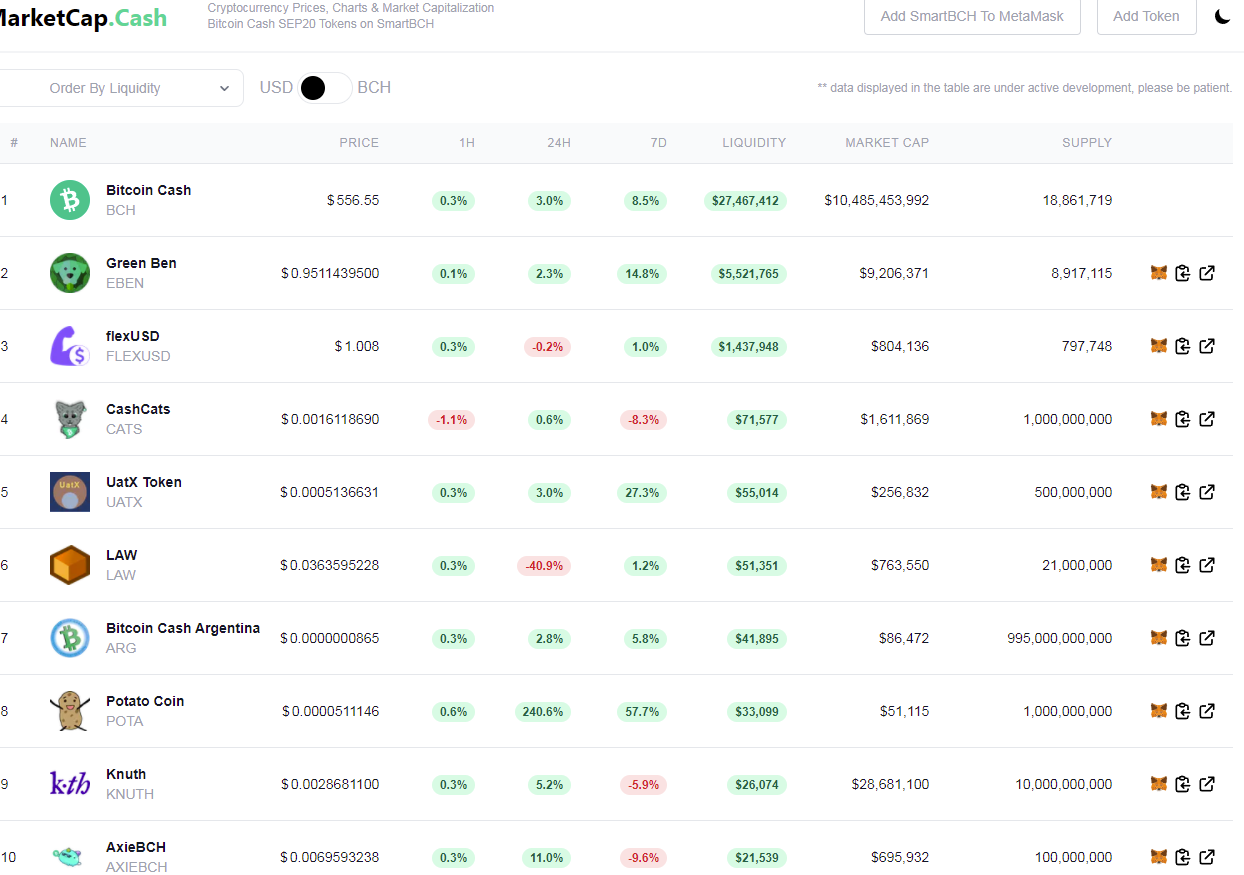Click the LIQUIDITY column header
Image resolution: width=1244 pixels, height=875 pixels.
[x=754, y=143]
